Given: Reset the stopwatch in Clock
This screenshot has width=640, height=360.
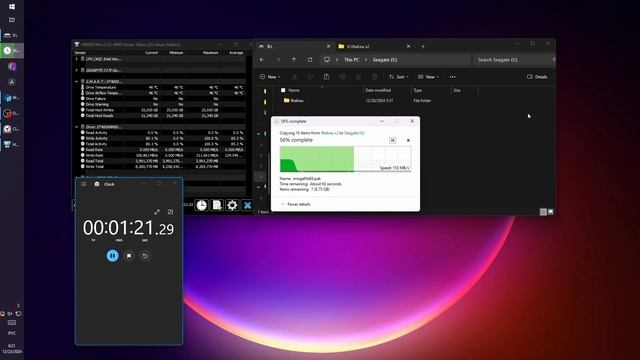Looking at the screenshot, I should [145, 256].
